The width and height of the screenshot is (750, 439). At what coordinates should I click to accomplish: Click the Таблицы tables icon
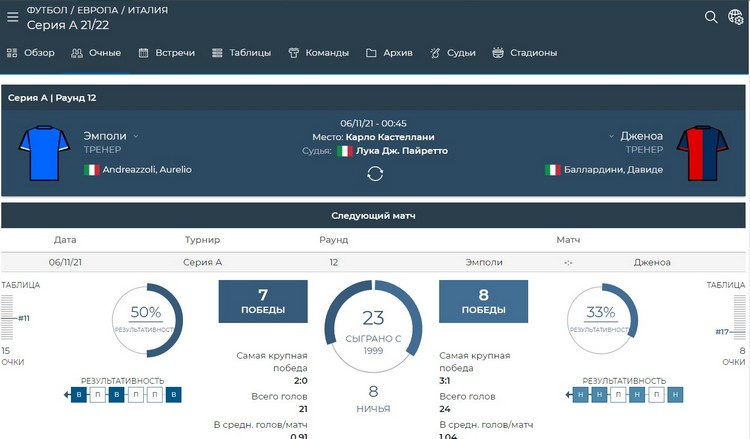(x=217, y=53)
